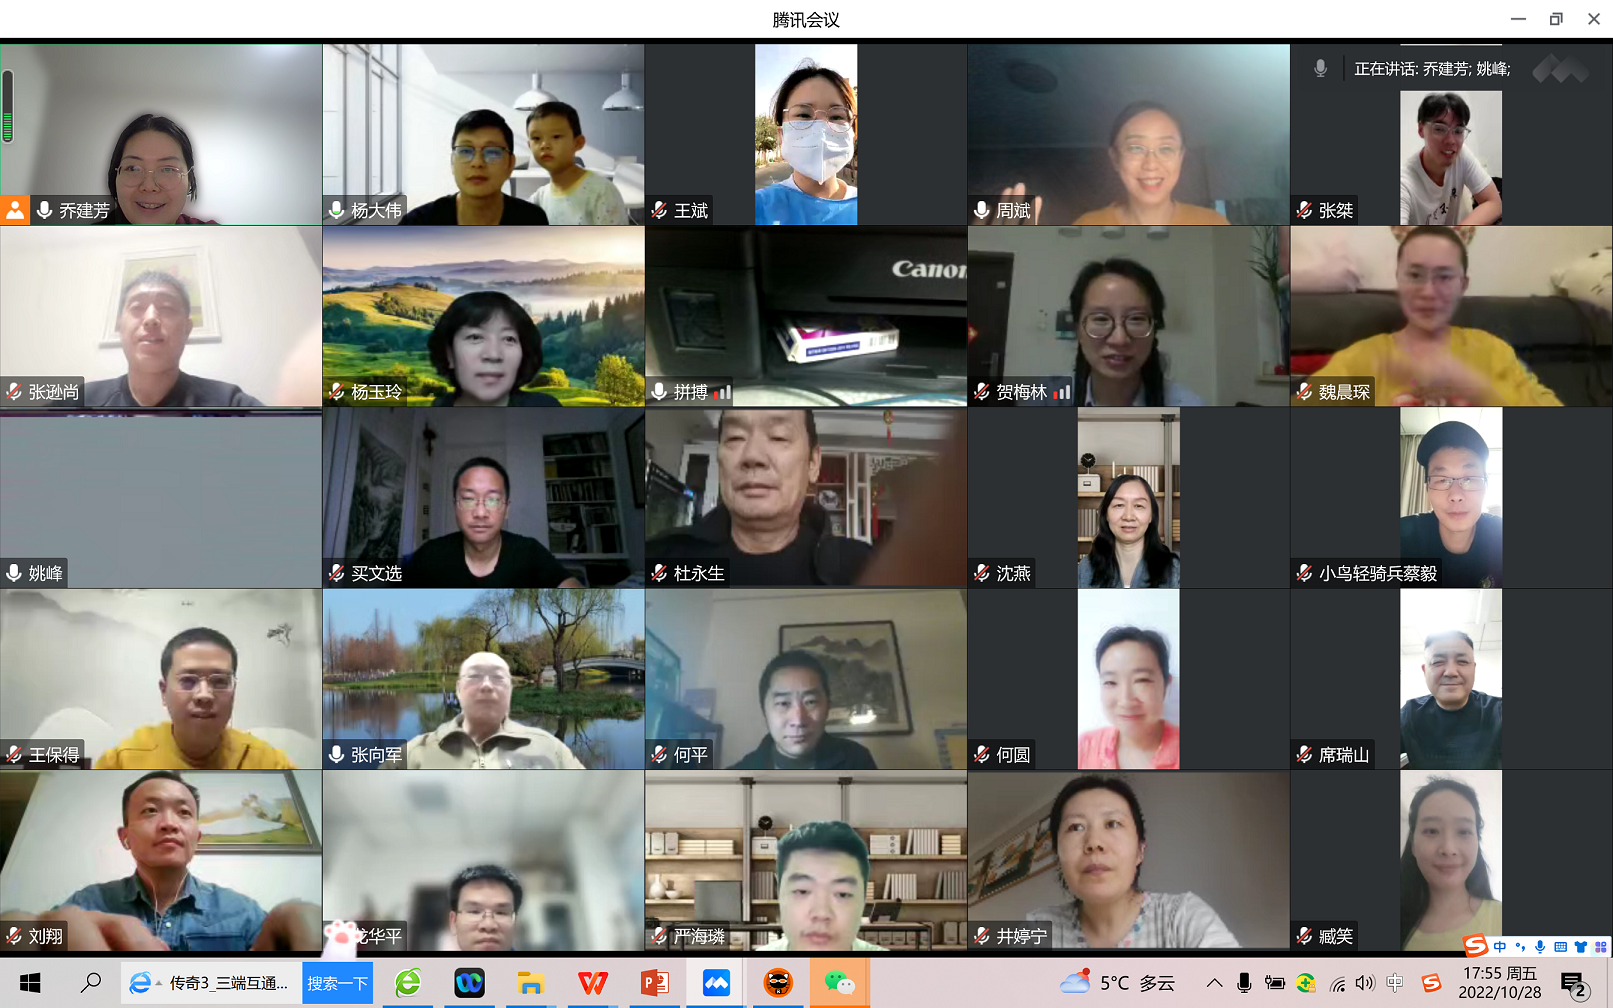The height and width of the screenshot is (1008, 1613).
Task: Switch to the 传奇3_三端互通 browser tab in taskbar
Action: click(210, 983)
